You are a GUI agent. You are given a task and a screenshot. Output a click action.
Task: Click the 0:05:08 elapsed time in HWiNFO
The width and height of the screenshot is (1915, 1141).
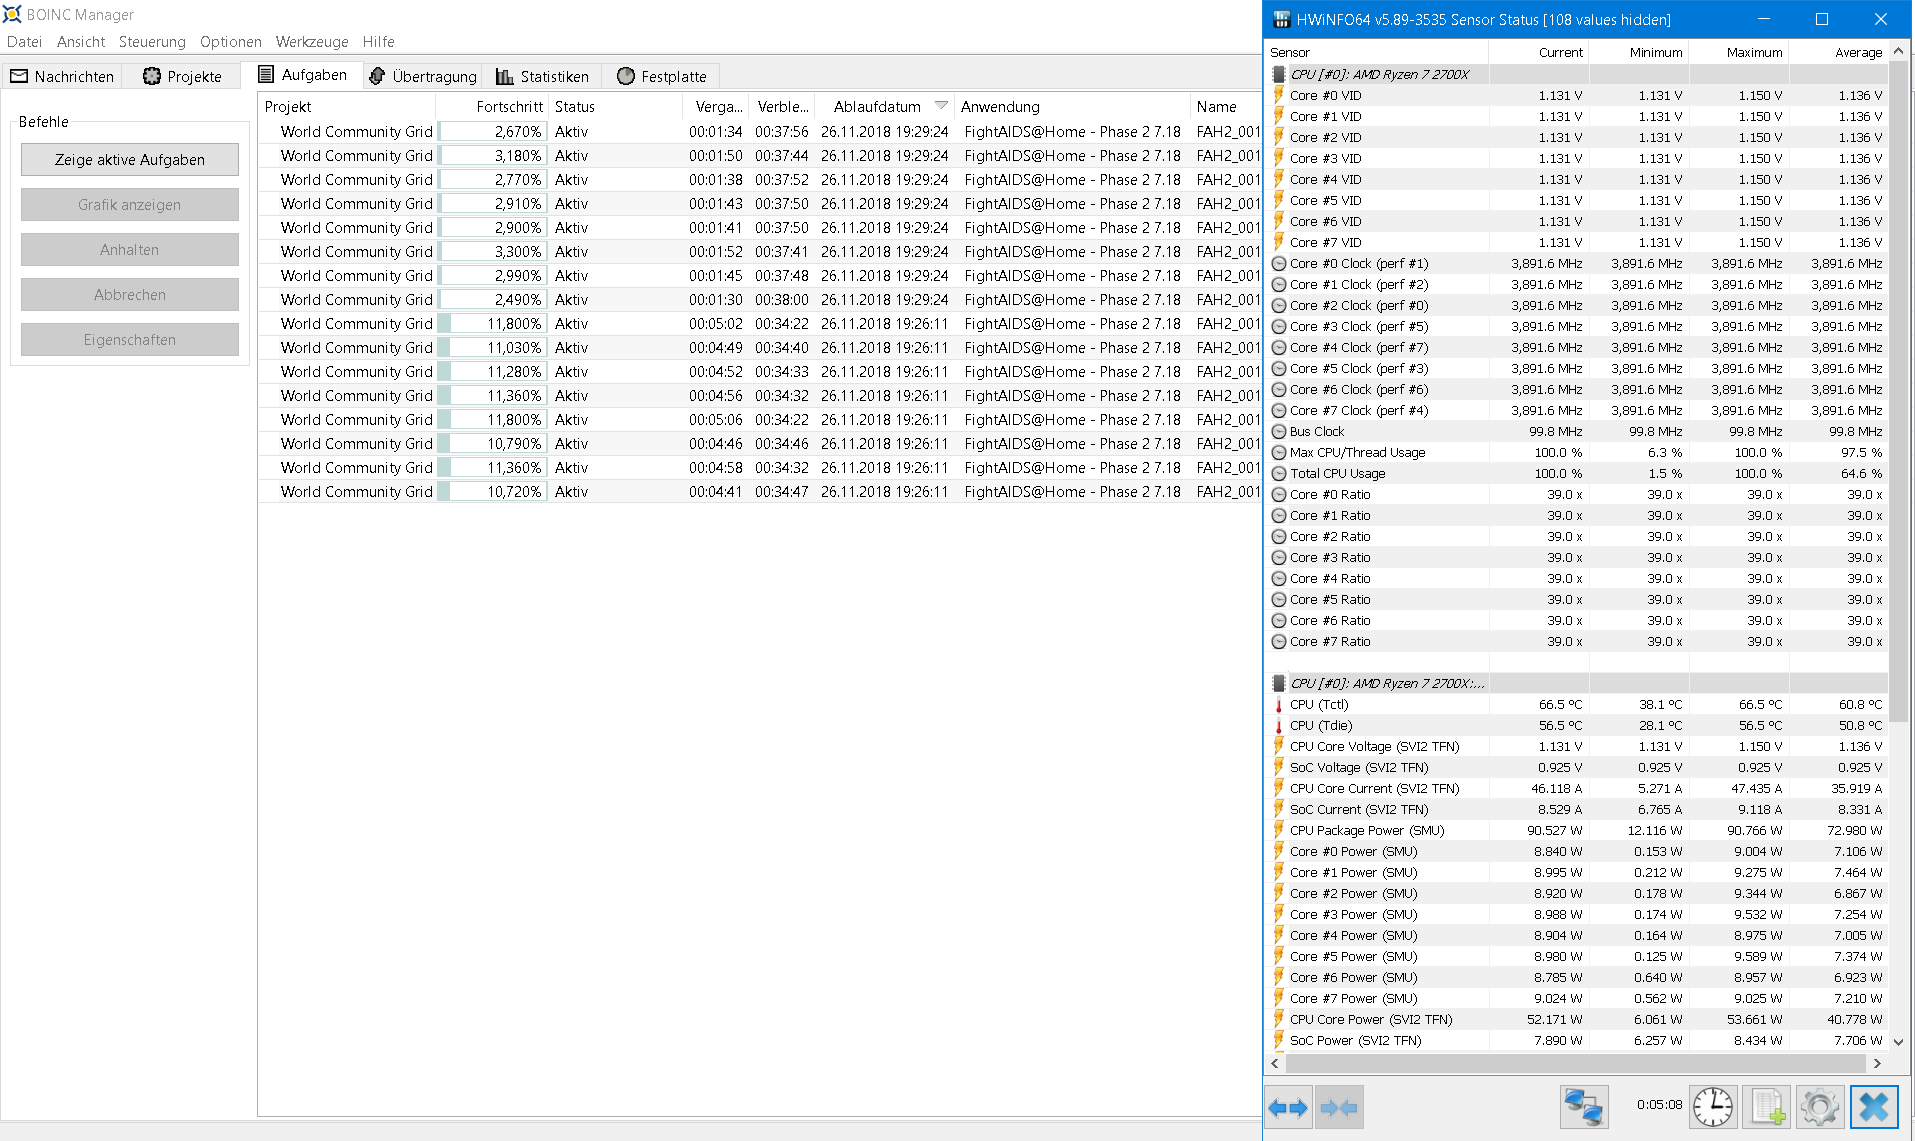tap(1659, 1105)
